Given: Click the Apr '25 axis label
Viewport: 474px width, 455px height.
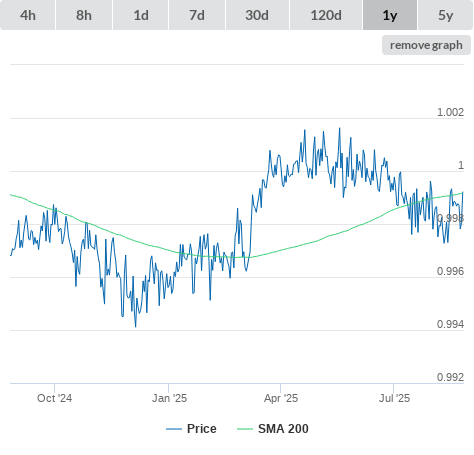Looking at the screenshot, I should click(281, 398).
